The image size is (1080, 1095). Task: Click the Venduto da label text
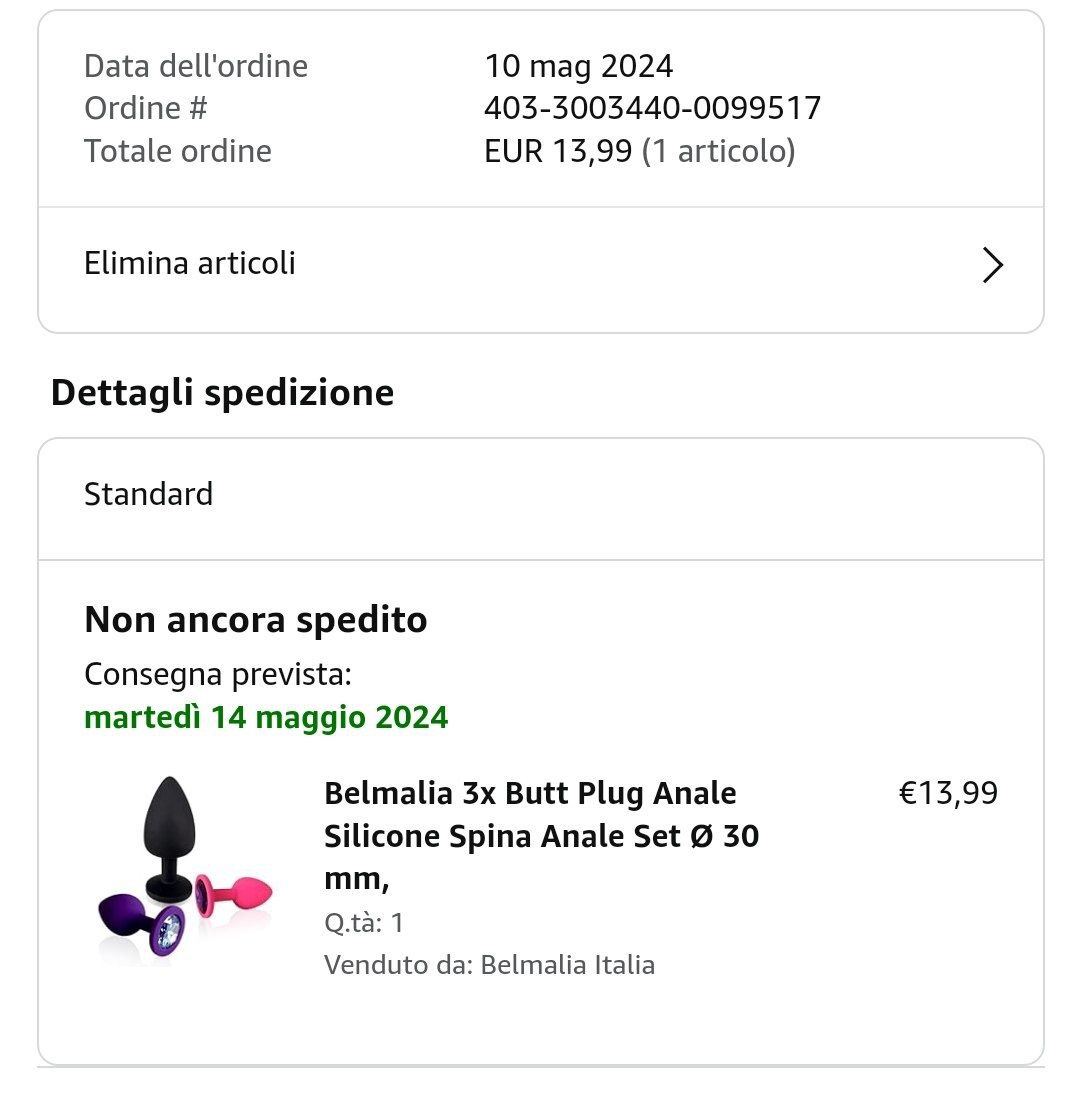click(397, 965)
